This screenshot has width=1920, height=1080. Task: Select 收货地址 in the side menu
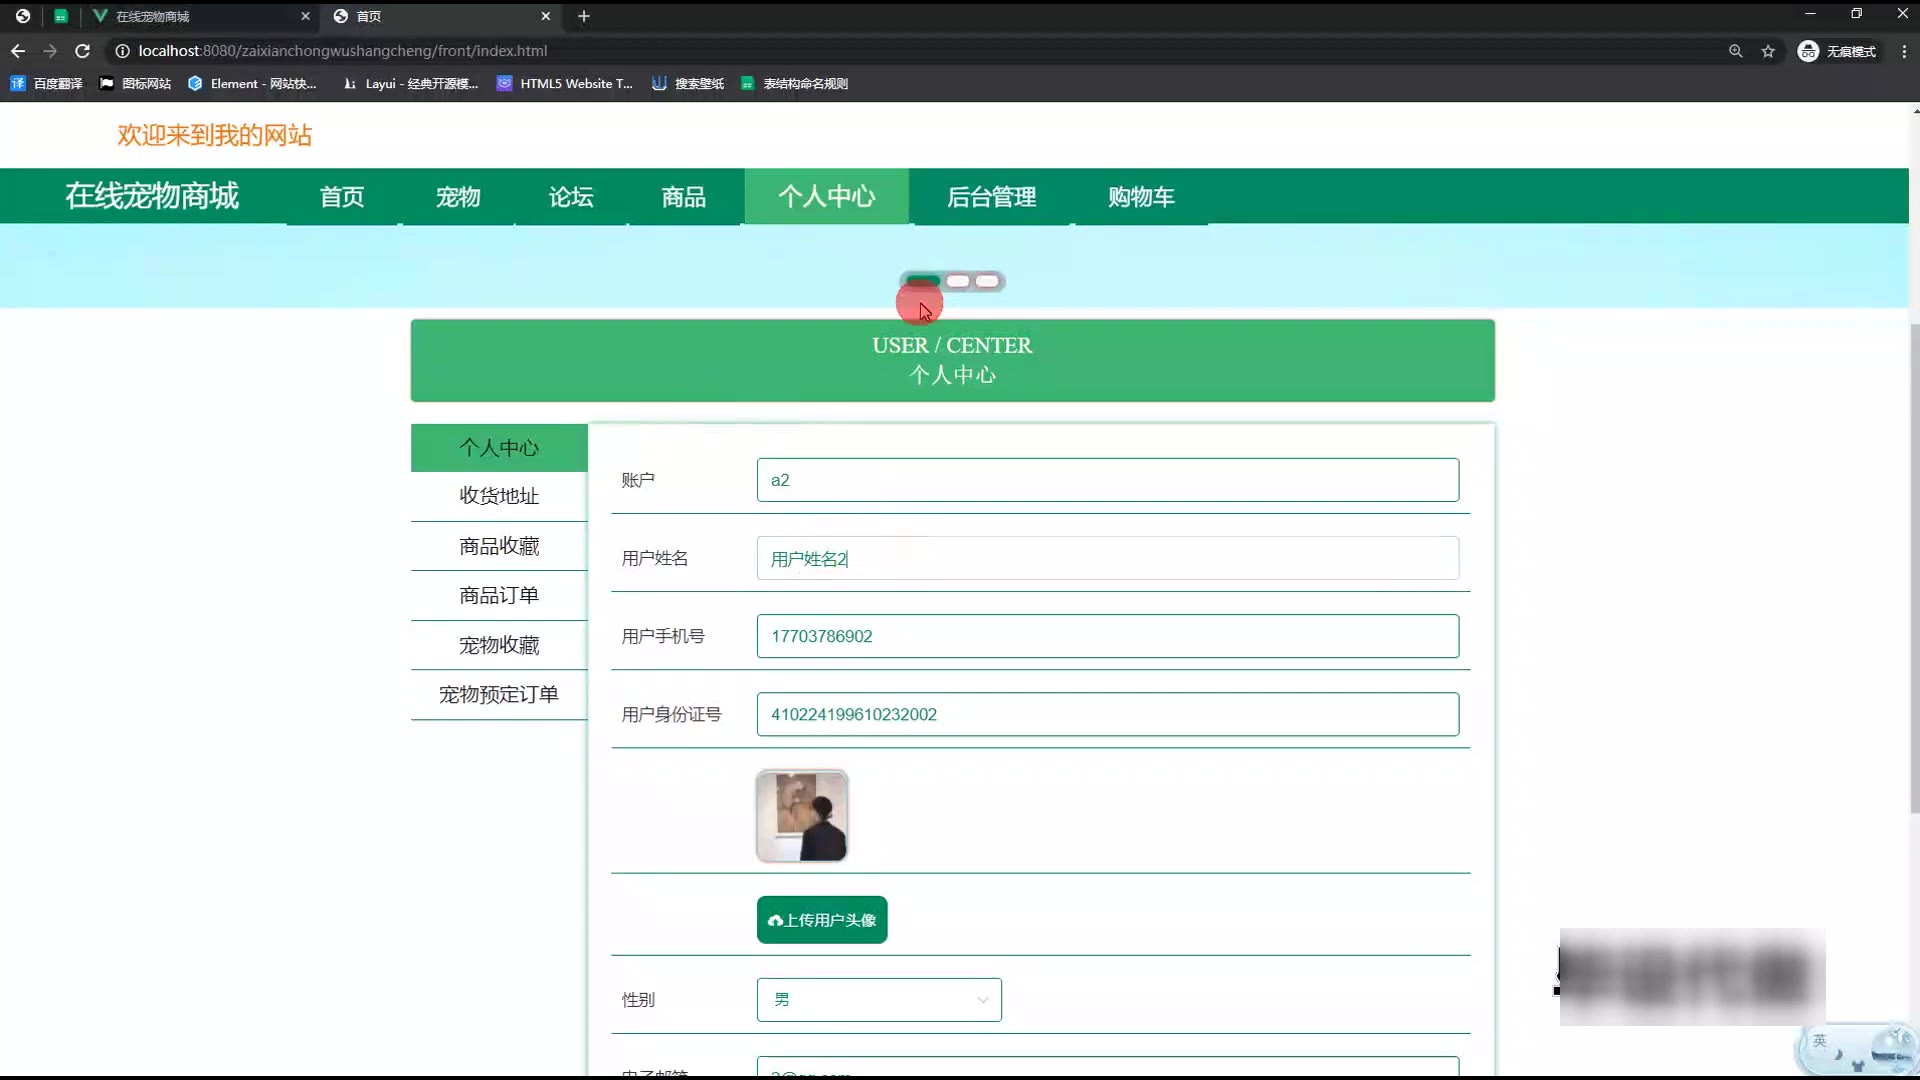point(499,496)
